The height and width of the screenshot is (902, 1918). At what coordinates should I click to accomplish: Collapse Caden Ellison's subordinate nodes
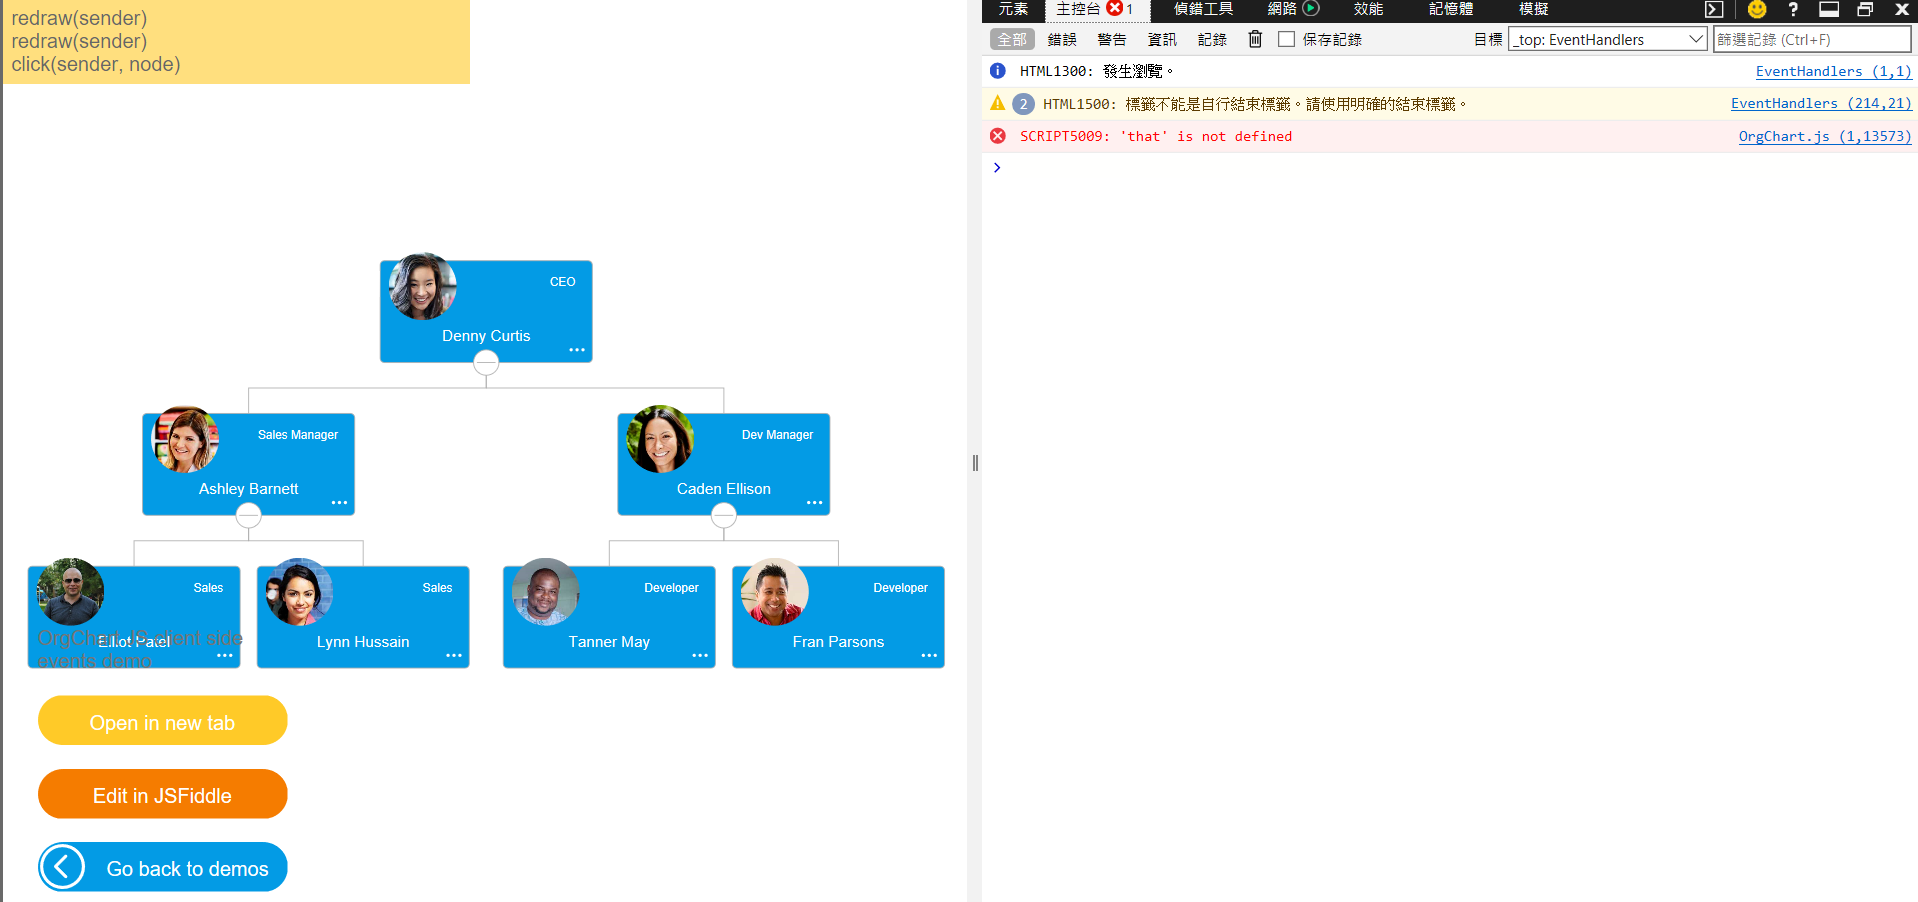723,516
